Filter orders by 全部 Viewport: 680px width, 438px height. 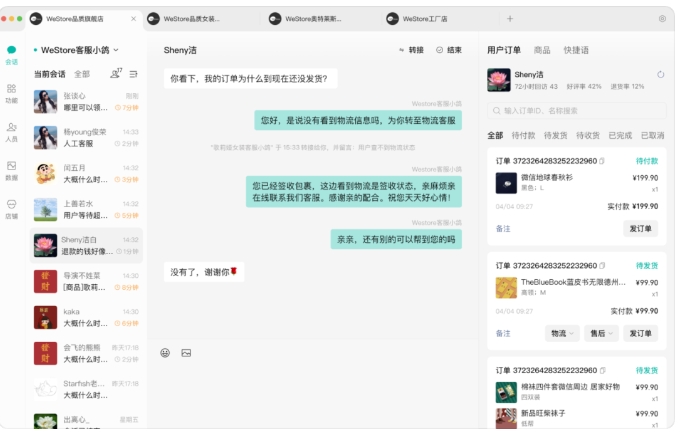click(x=495, y=136)
